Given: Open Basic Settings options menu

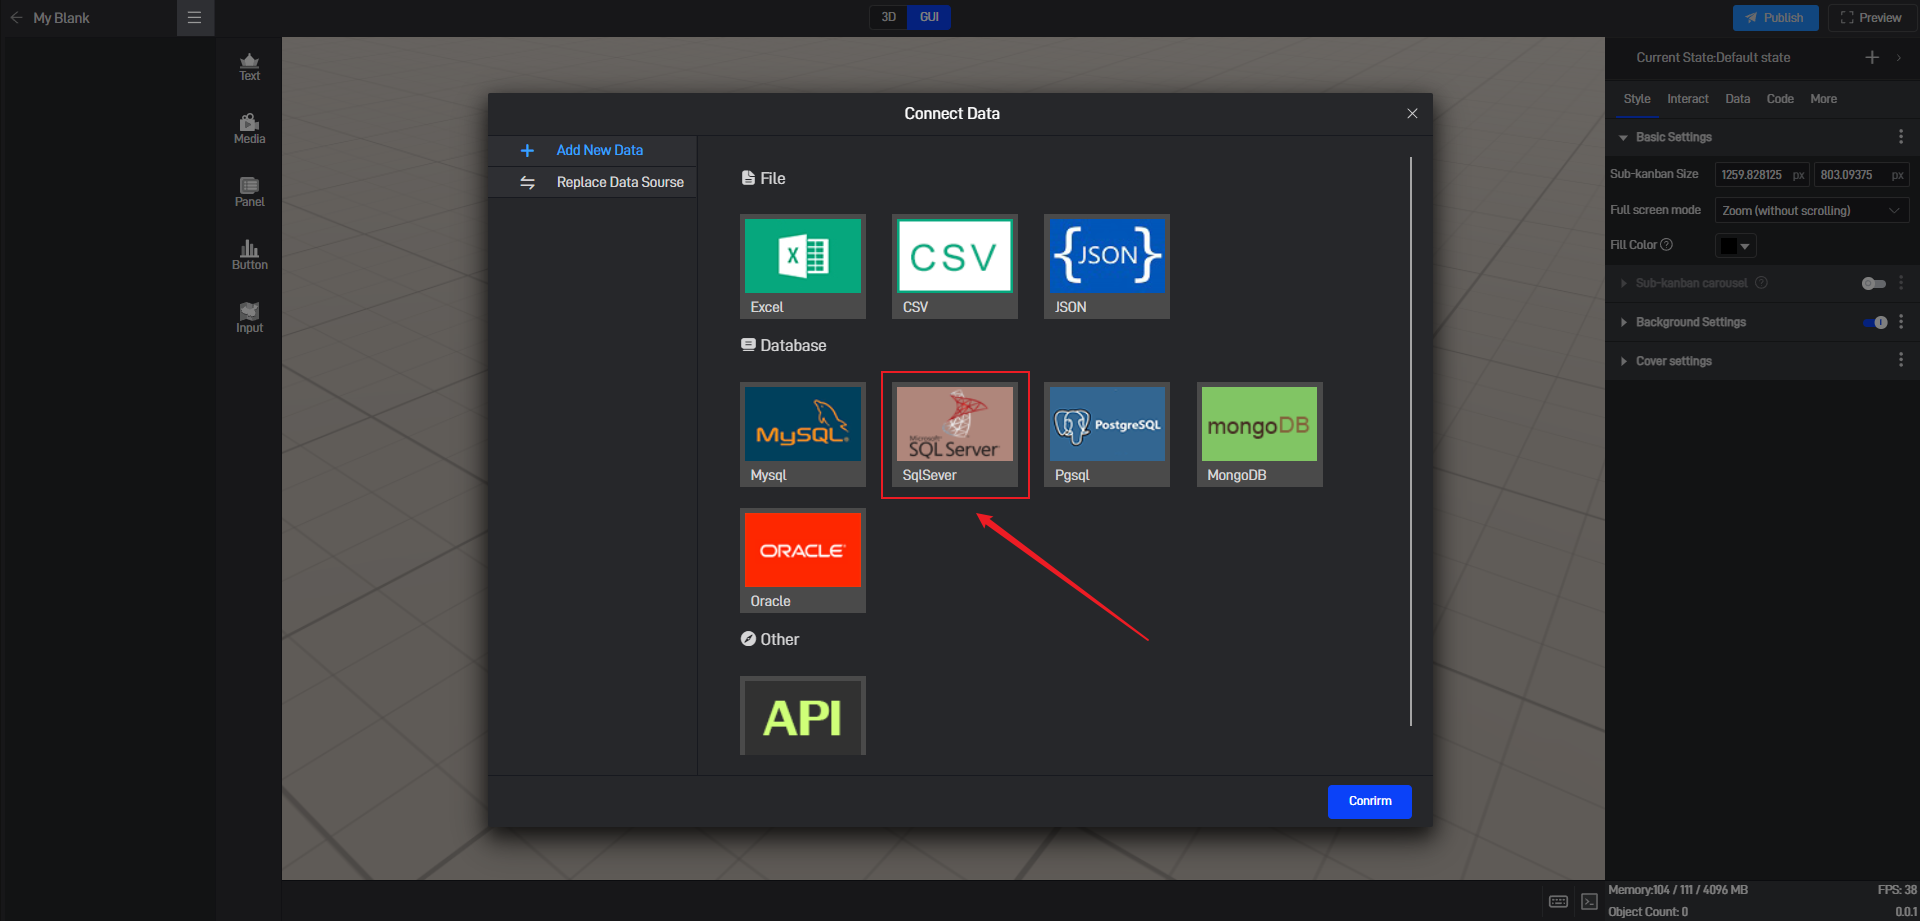Looking at the screenshot, I should coord(1901,137).
